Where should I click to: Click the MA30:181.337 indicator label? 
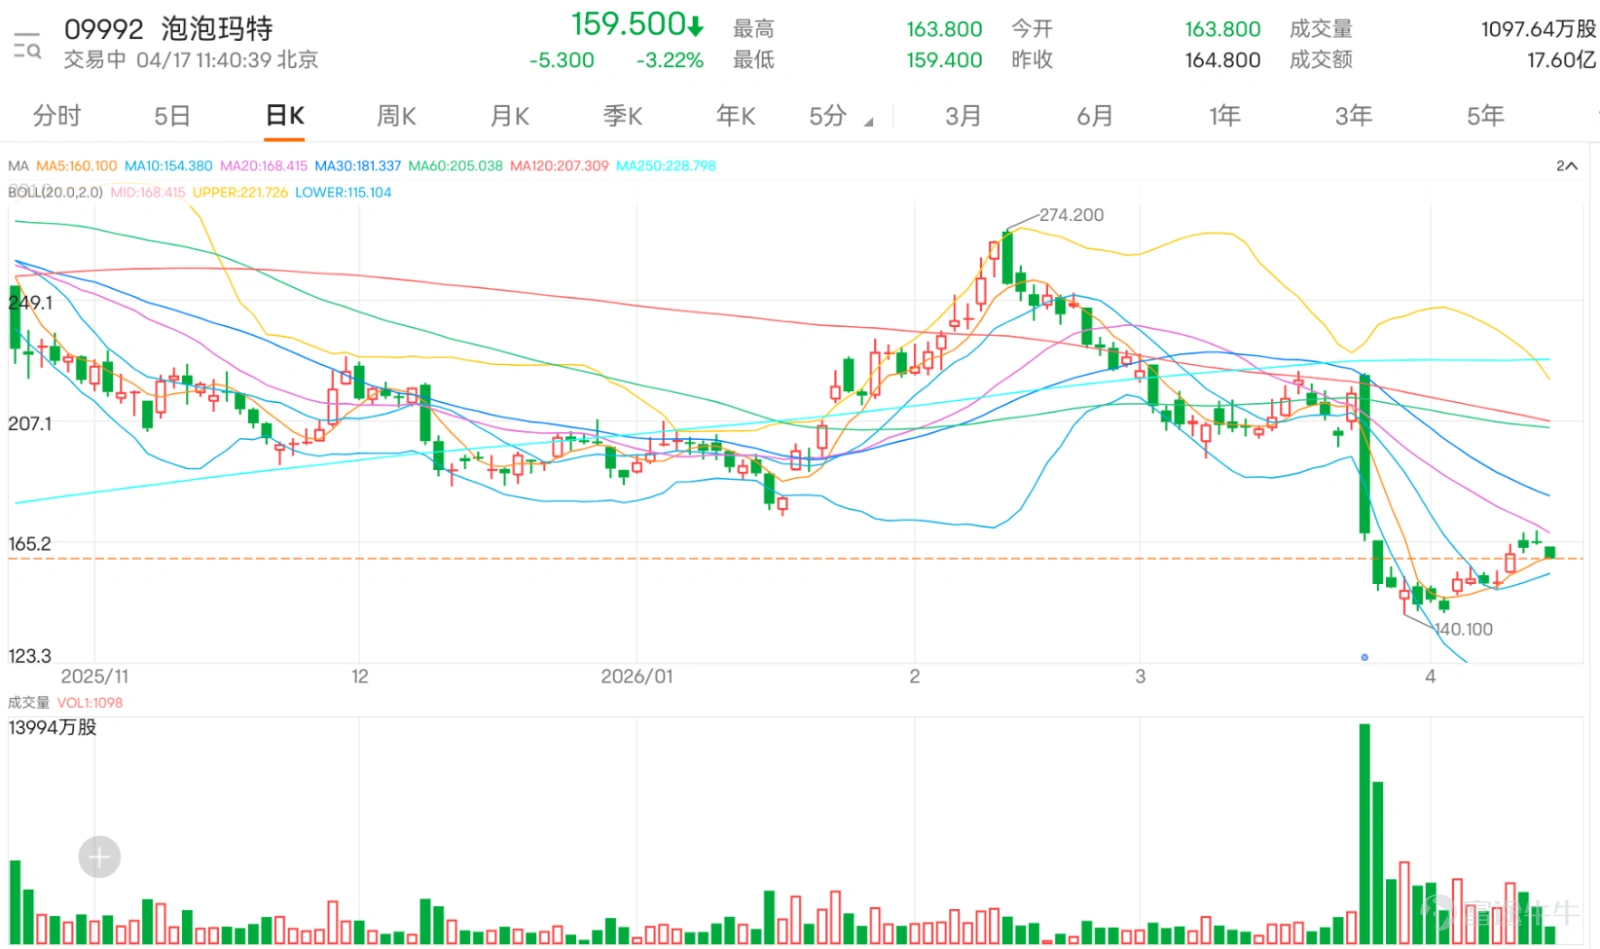click(x=358, y=166)
